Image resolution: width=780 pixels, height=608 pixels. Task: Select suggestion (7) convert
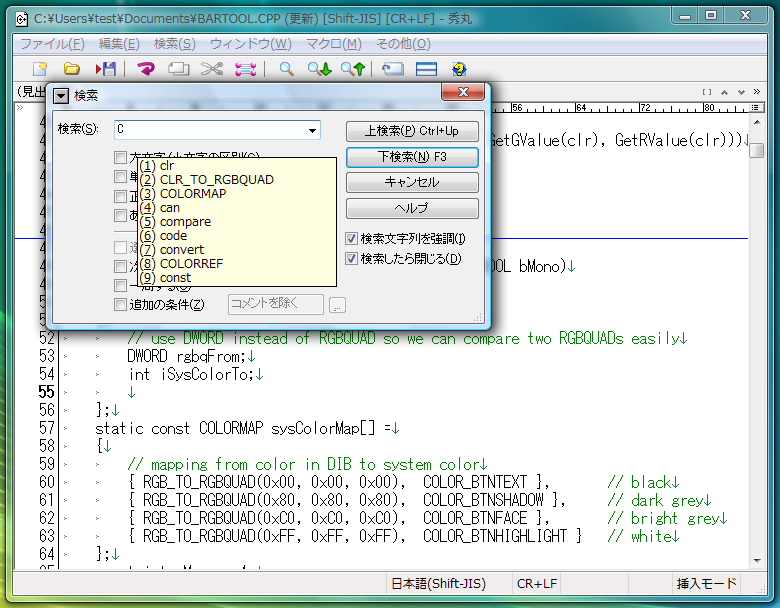coord(237,249)
